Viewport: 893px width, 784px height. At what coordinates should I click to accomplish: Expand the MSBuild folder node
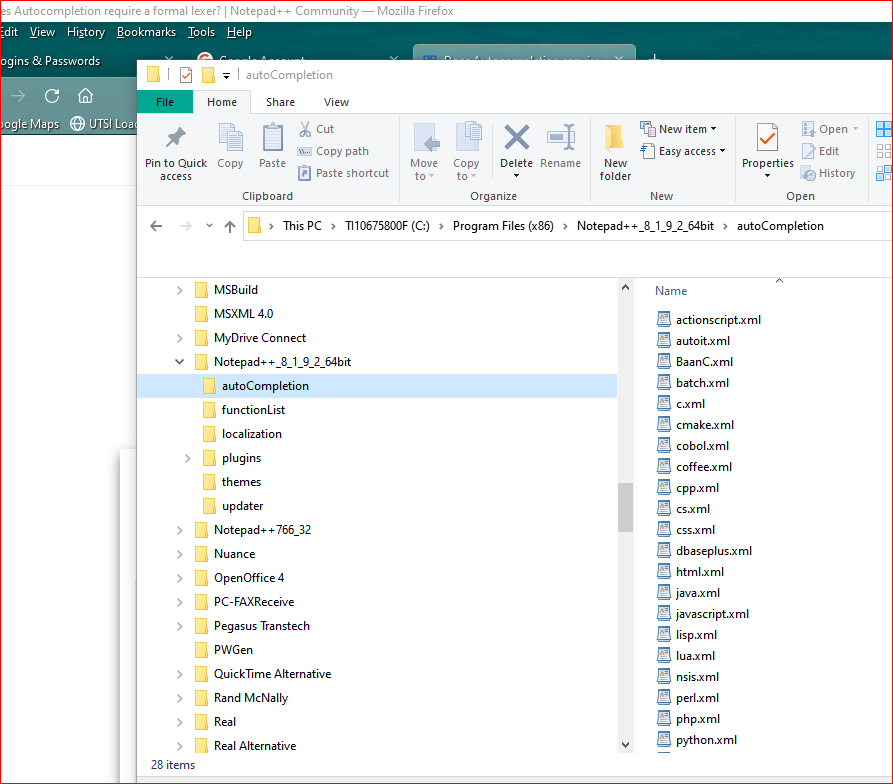coord(179,290)
